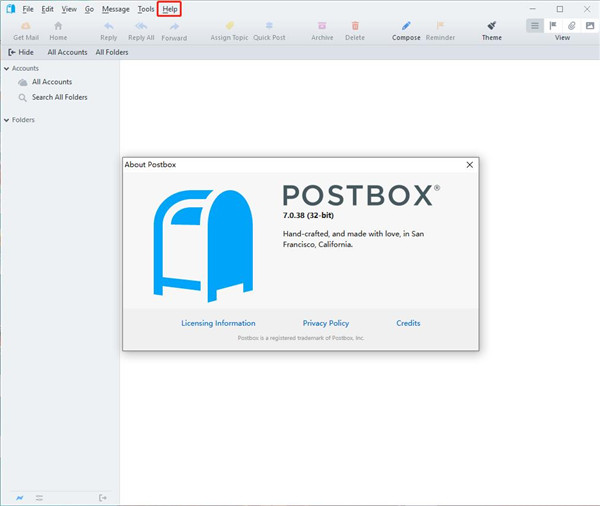Screen dimensions: 600x506
Task: Collapse the Accounts section
Action: [7, 69]
